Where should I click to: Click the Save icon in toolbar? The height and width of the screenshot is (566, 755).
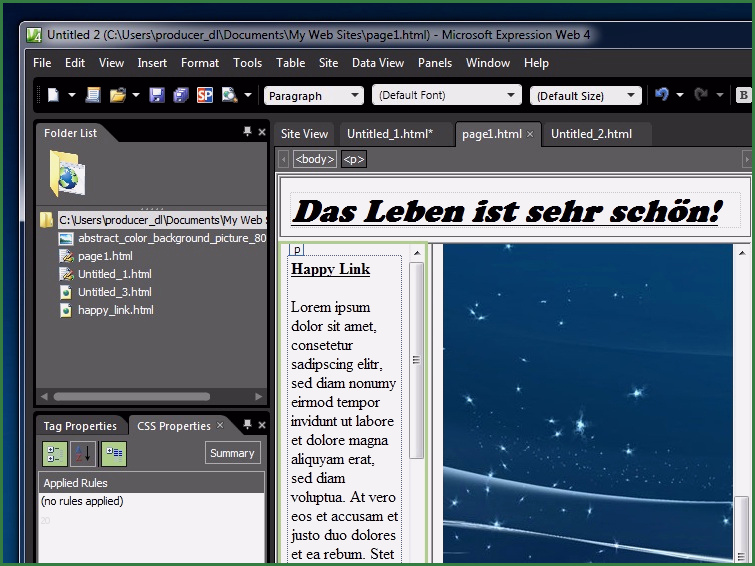tap(157, 96)
